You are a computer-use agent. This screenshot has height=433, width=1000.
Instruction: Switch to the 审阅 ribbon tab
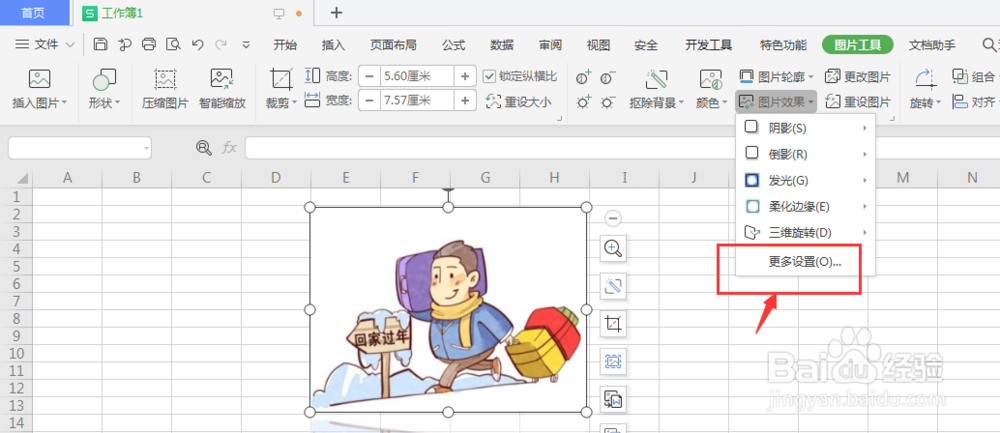(x=550, y=45)
